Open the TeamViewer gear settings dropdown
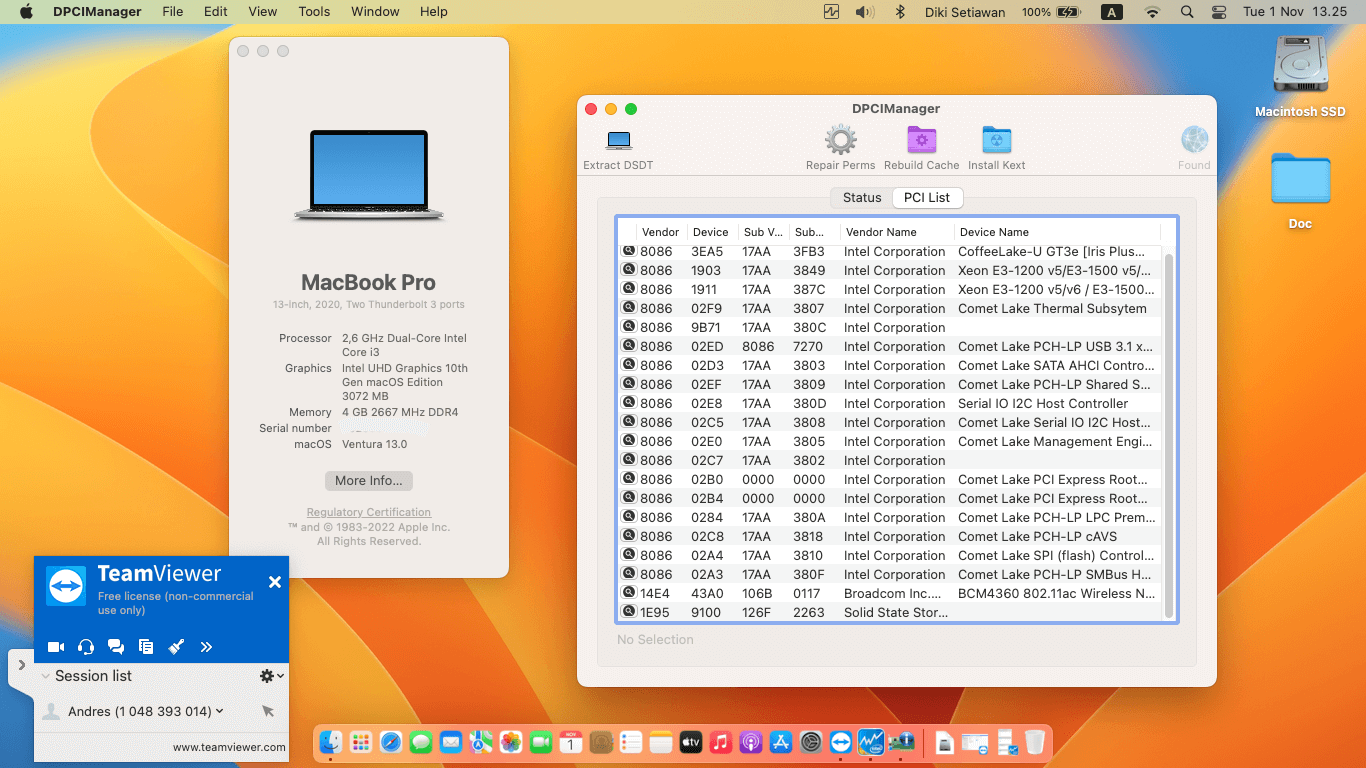 click(x=271, y=676)
